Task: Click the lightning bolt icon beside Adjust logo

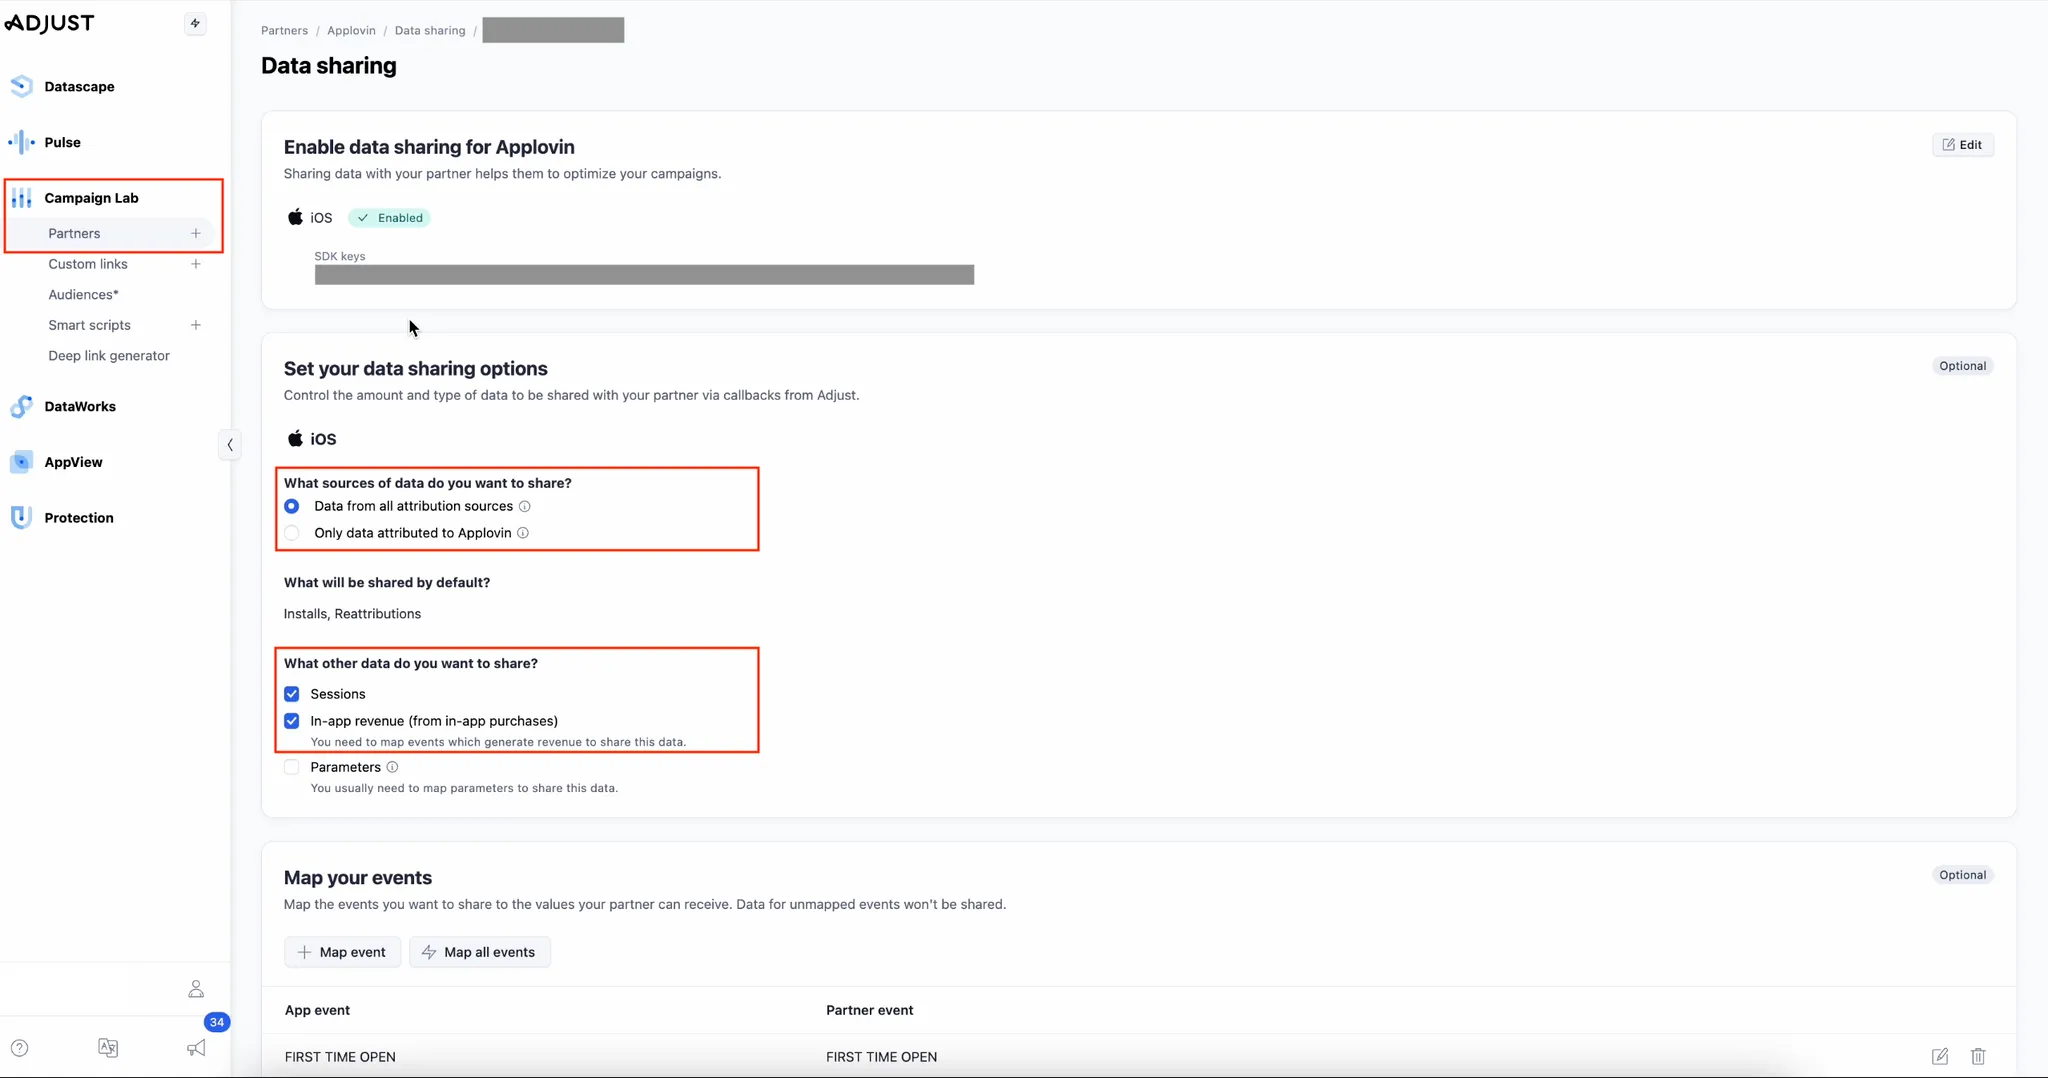Action: coord(195,23)
